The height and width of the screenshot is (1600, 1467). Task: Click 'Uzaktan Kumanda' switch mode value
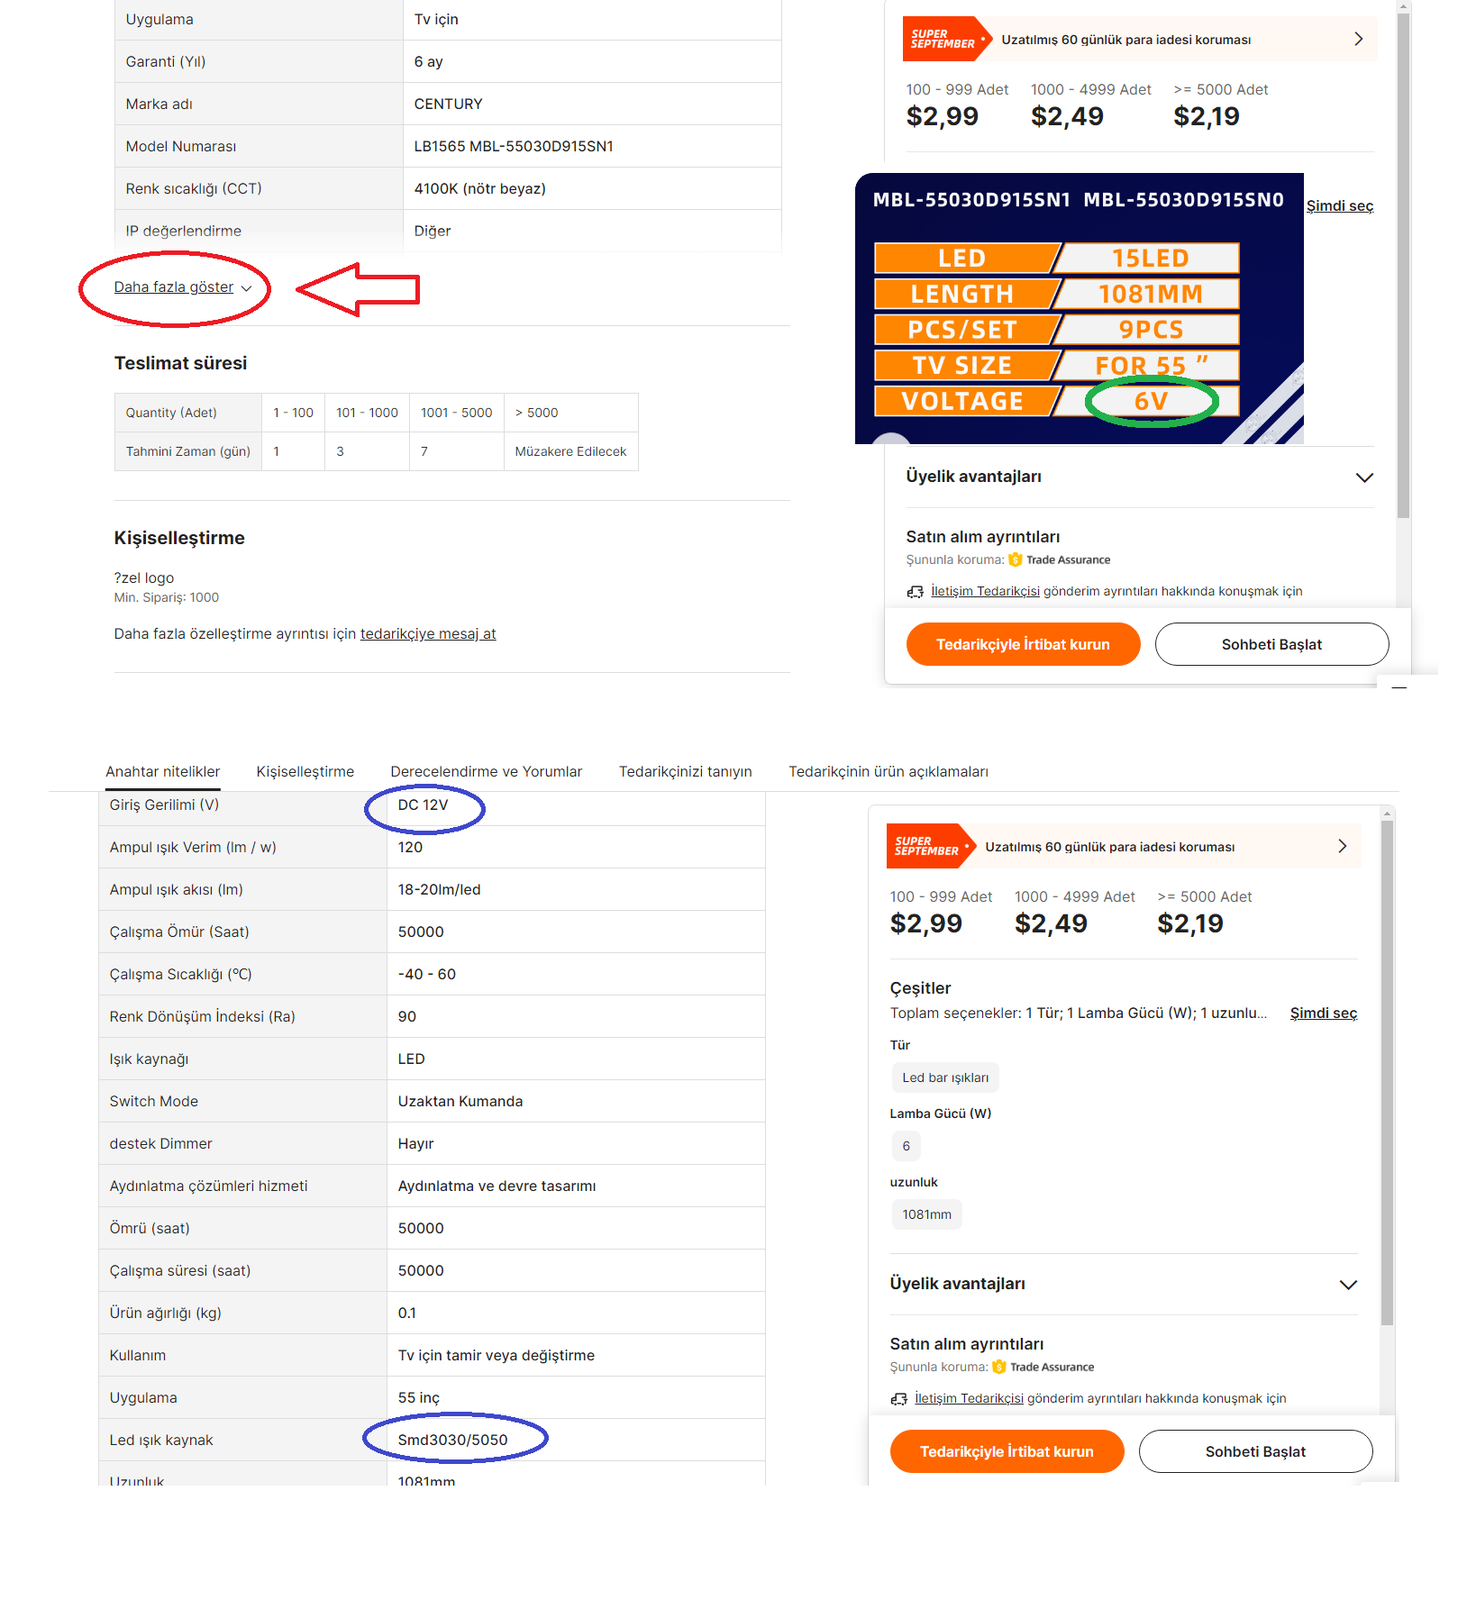460,1101
